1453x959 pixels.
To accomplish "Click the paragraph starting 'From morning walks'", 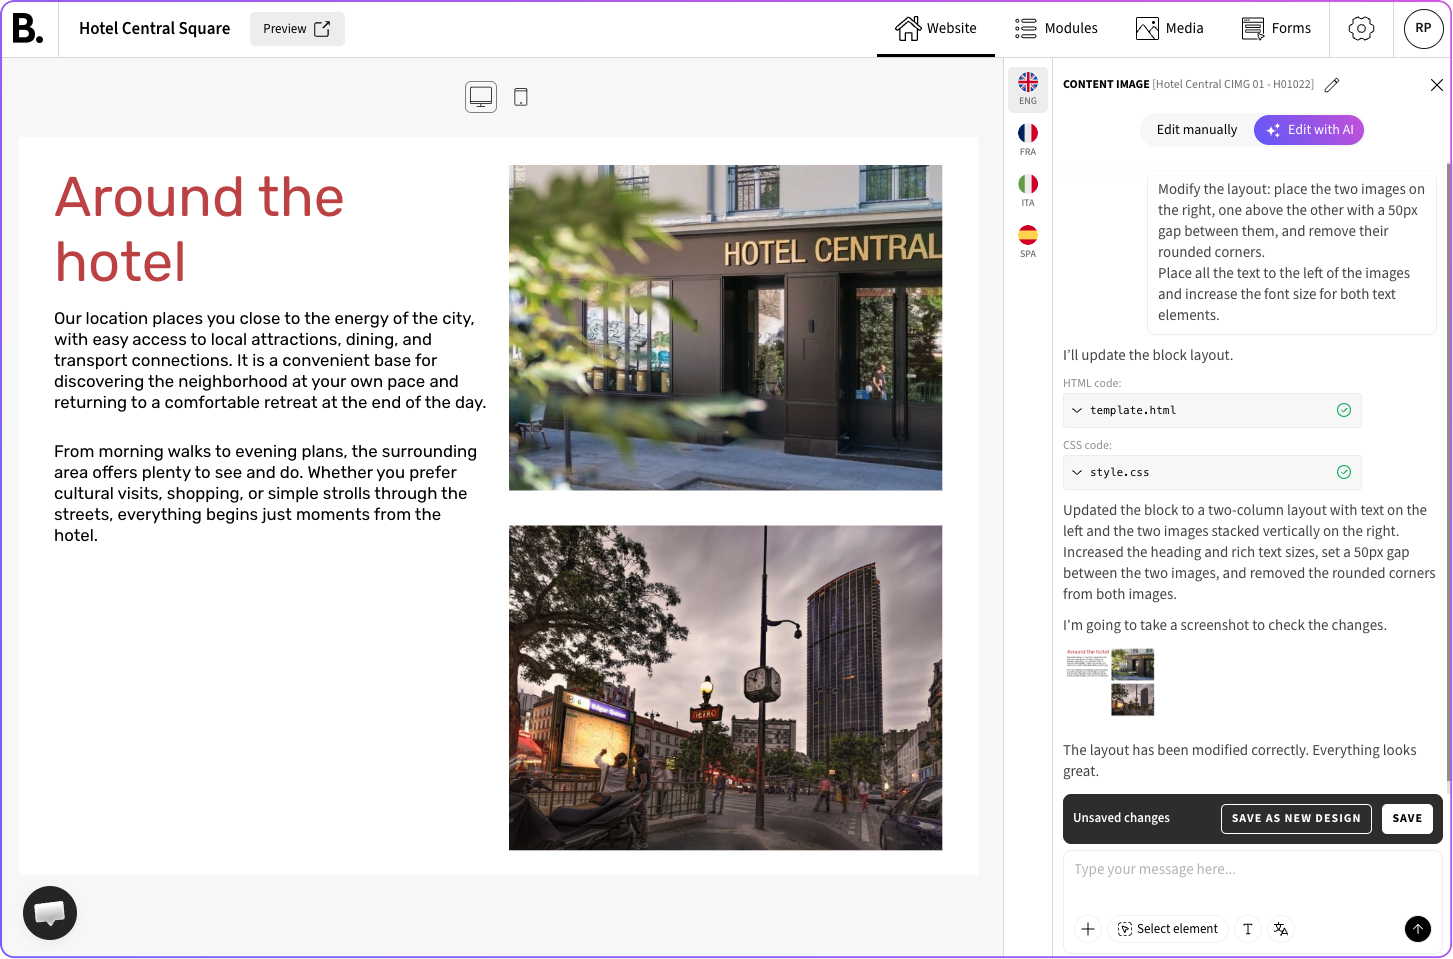I will [x=266, y=494].
